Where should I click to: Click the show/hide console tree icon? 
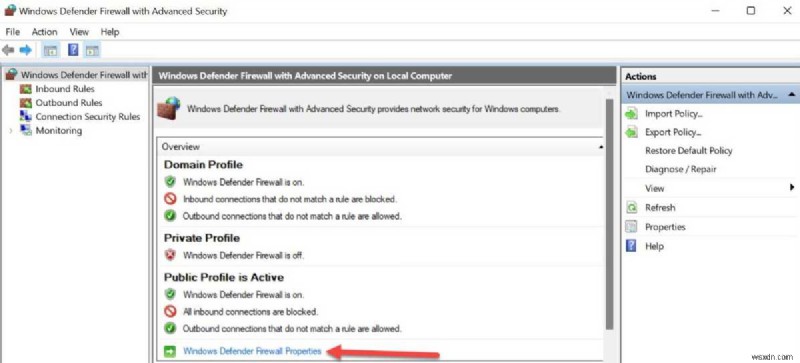pyautogui.click(x=51, y=50)
